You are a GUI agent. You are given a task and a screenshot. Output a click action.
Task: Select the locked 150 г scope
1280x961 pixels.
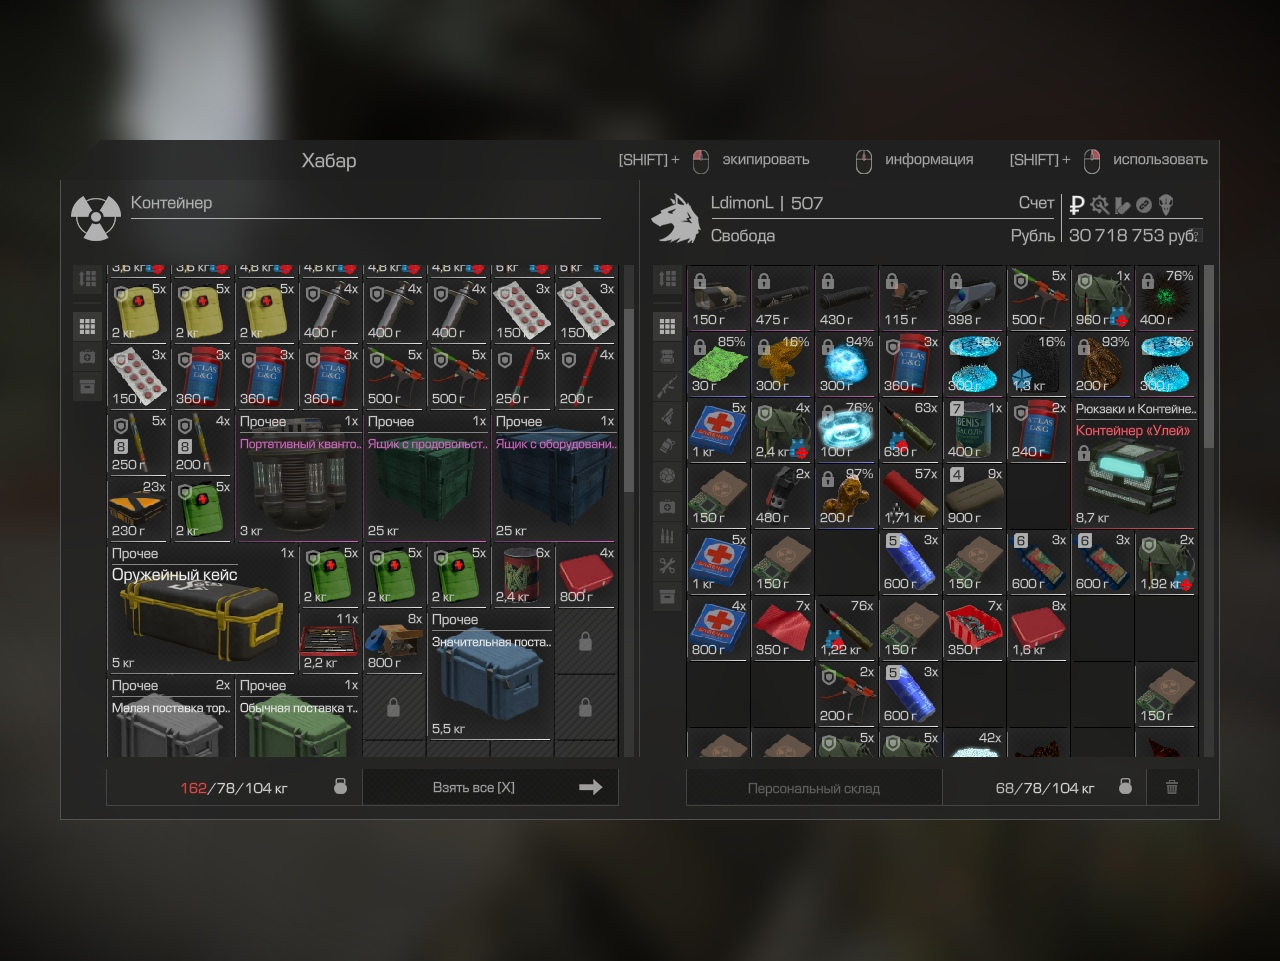pos(718,298)
